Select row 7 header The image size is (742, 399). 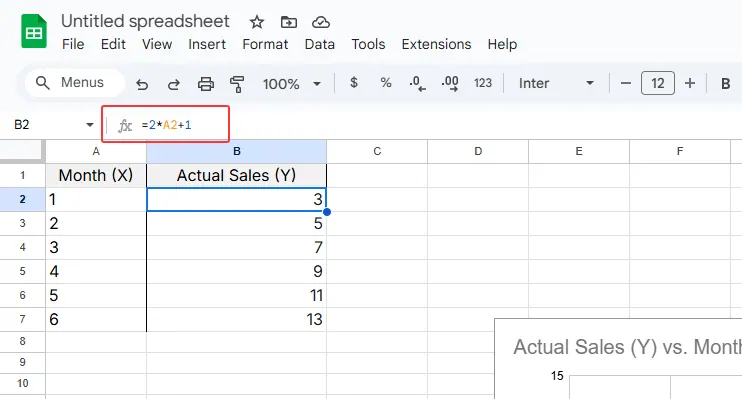click(x=22, y=319)
